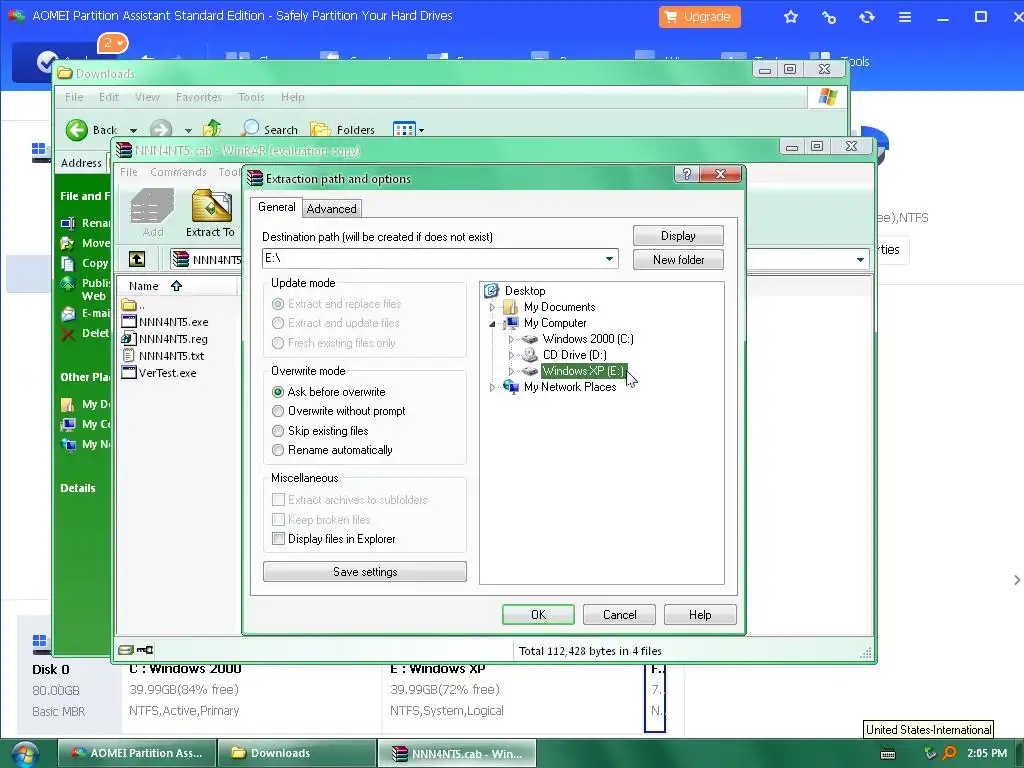This screenshot has height=768, width=1024.
Task: Open Commands menu in WinRAR
Action: [178, 172]
